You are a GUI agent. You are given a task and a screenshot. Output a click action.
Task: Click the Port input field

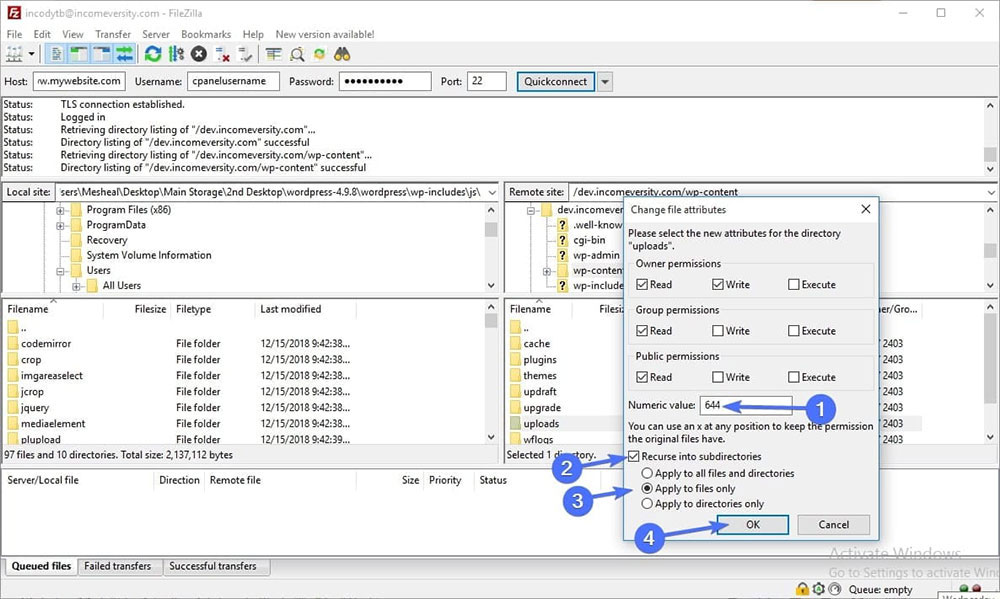click(487, 82)
